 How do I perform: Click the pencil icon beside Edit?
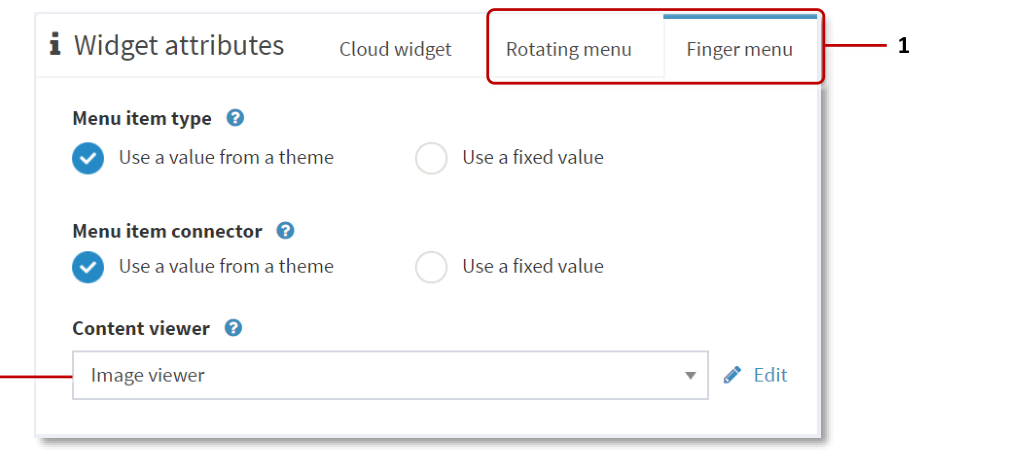coord(733,375)
